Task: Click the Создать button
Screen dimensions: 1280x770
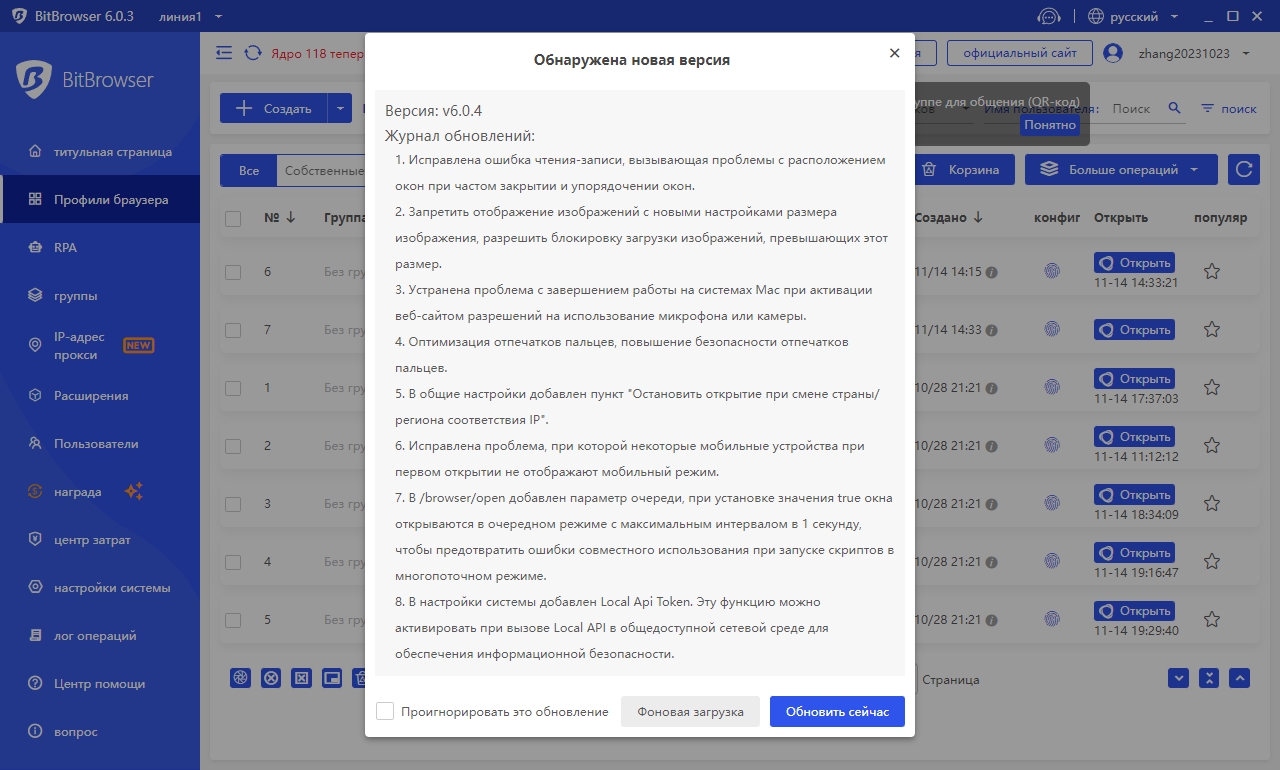Action: 274,109
